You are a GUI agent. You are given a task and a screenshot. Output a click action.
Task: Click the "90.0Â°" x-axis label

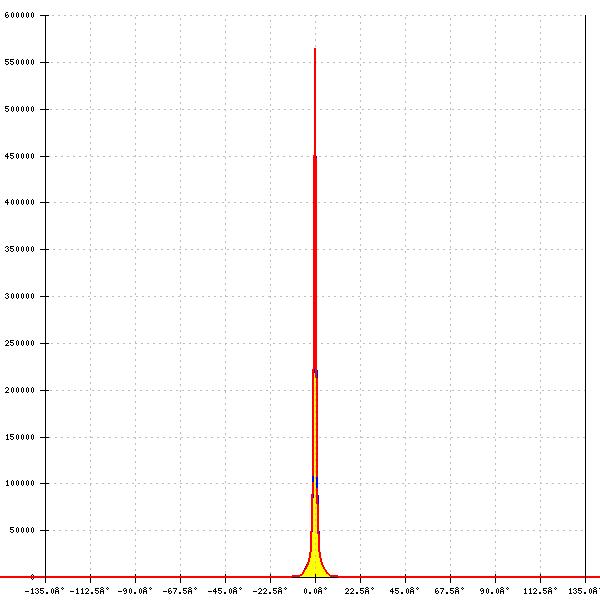494,591
